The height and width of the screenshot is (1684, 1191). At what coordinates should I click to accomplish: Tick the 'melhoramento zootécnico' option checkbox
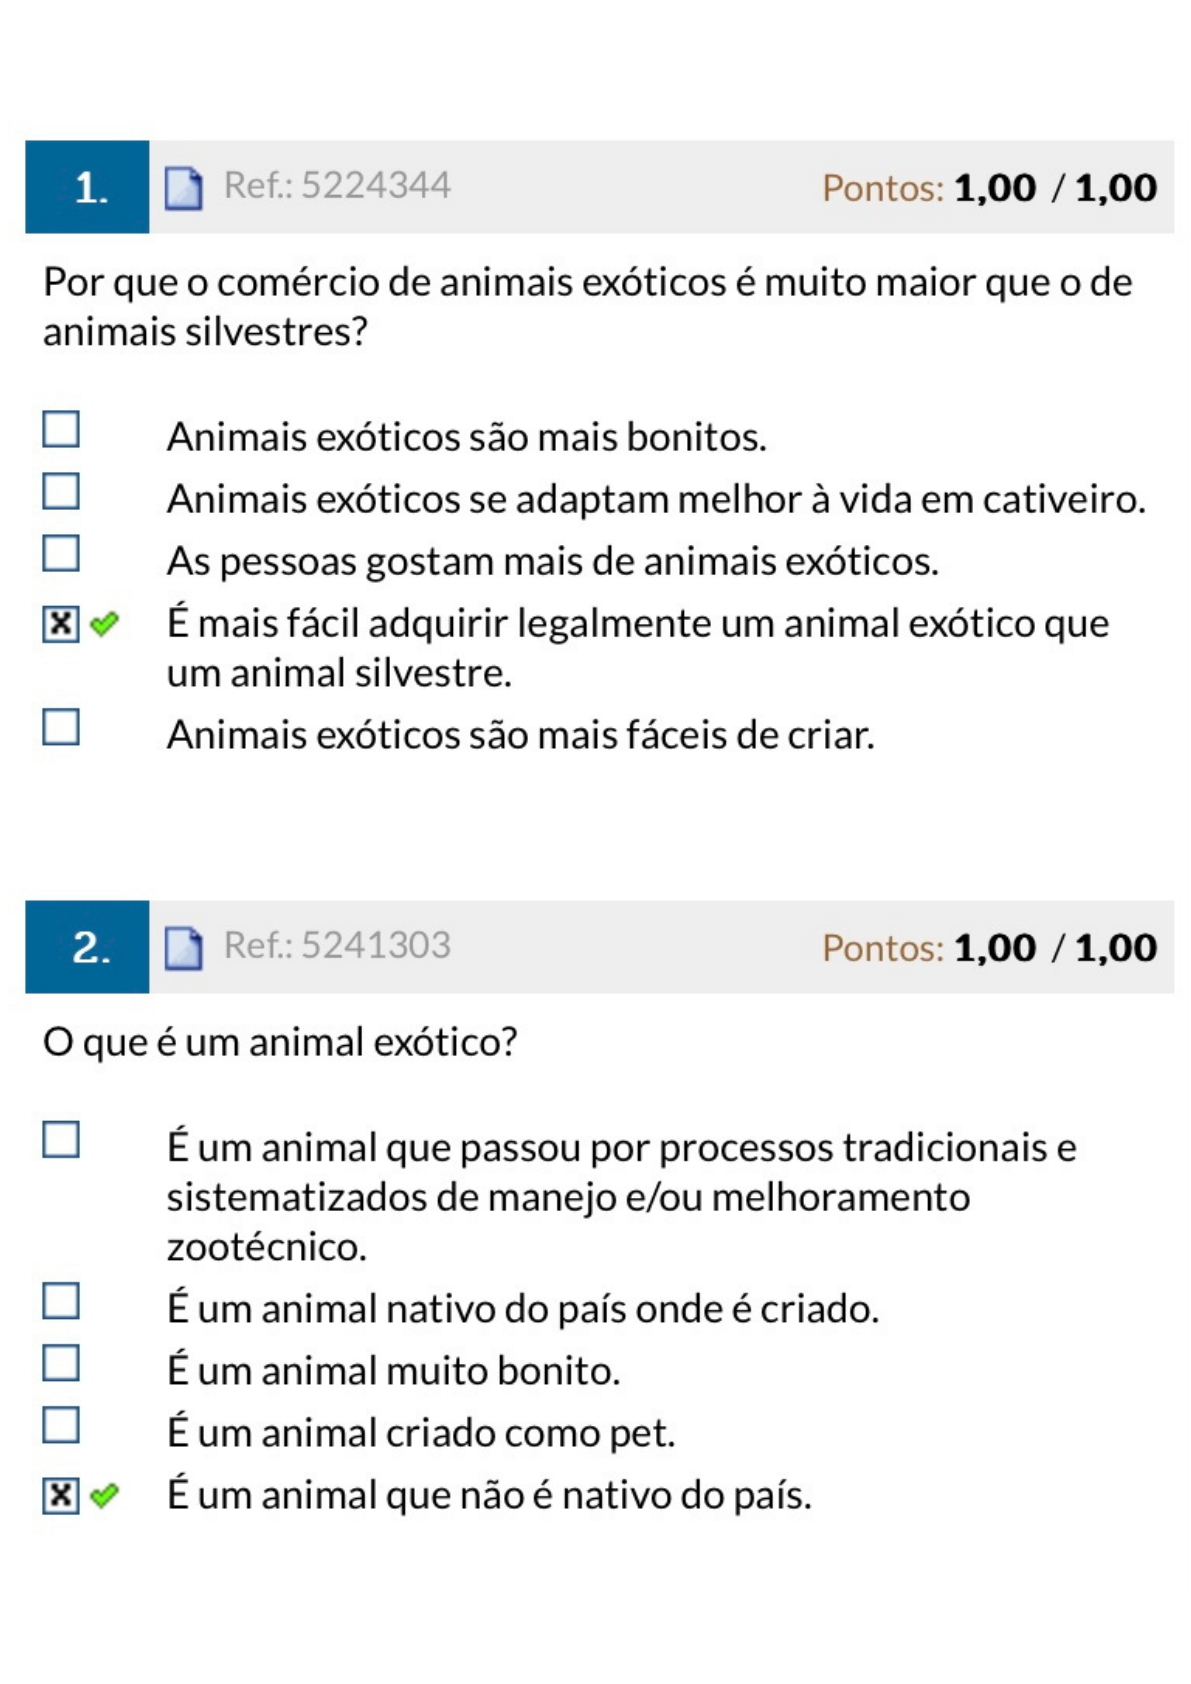61,1139
